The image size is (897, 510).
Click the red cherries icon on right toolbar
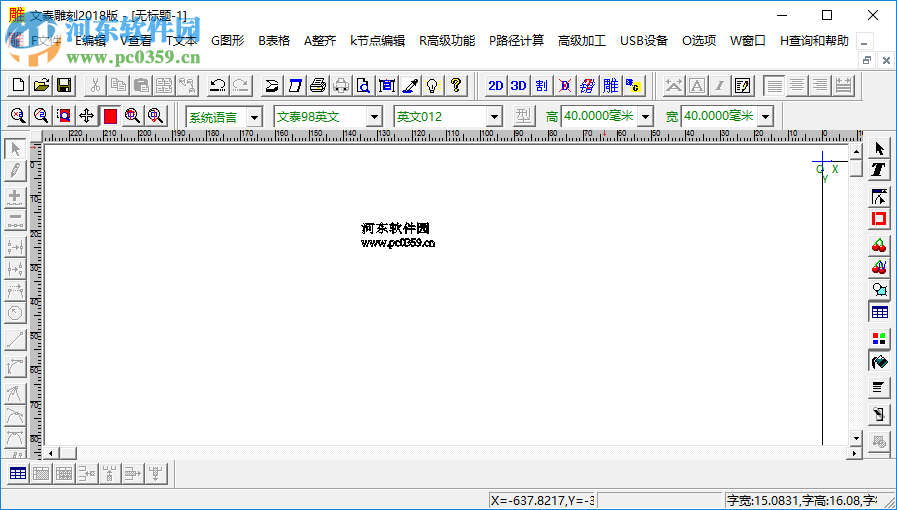click(x=879, y=245)
